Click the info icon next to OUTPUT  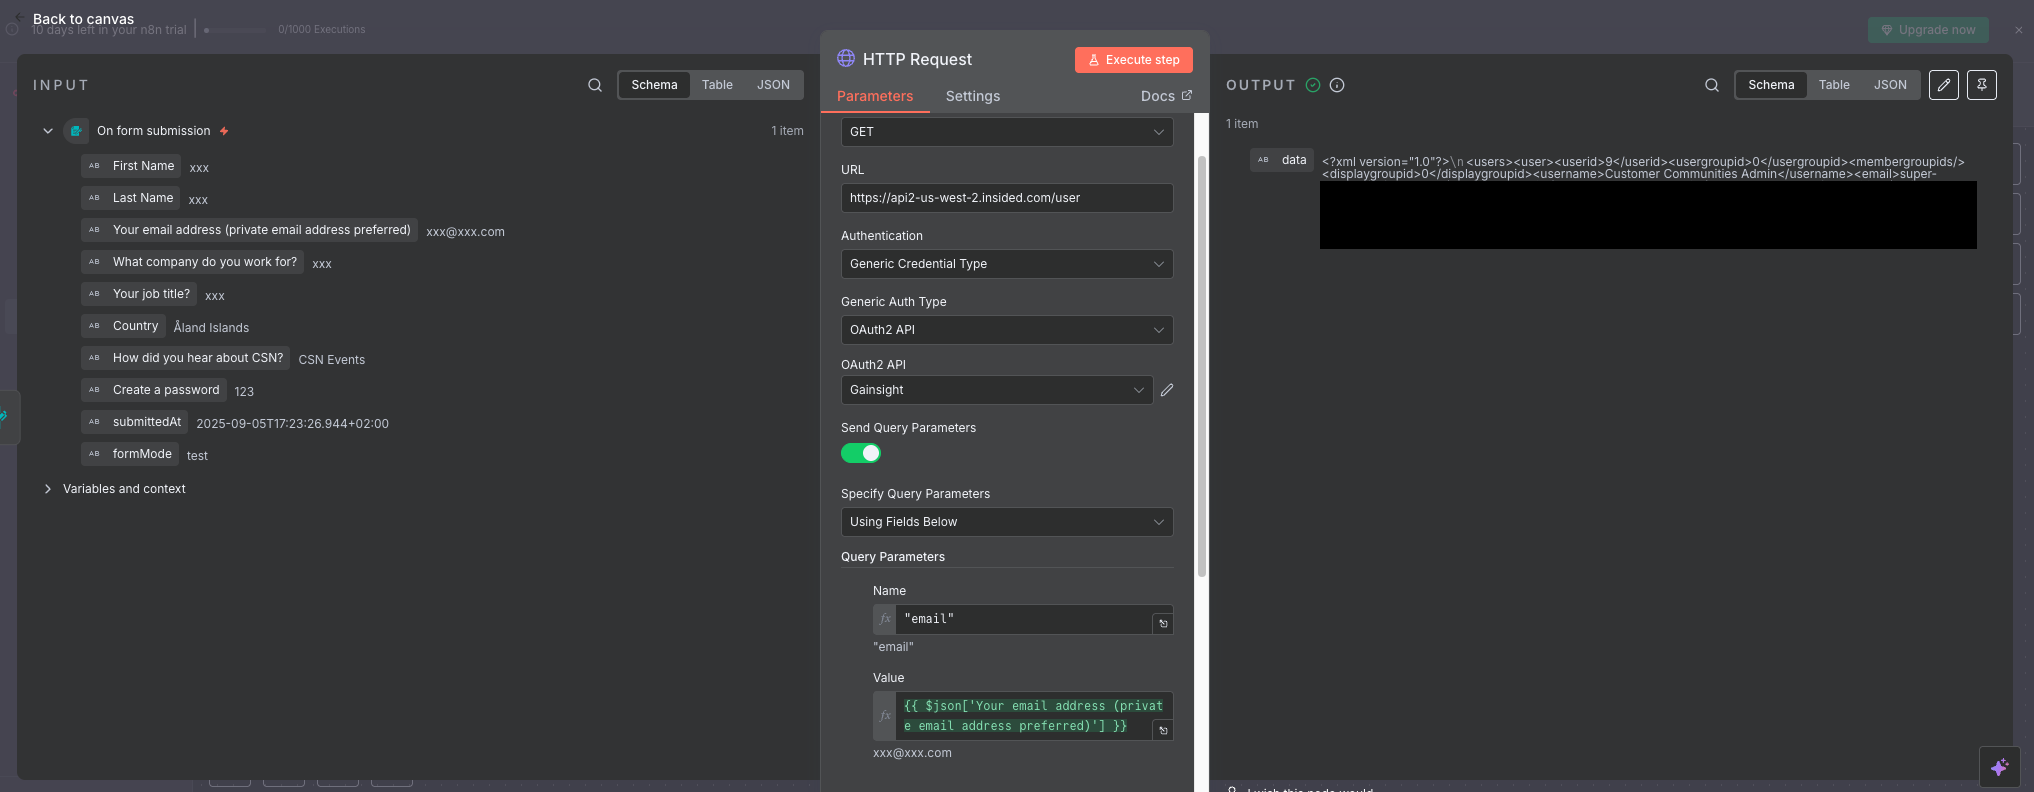(x=1337, y=85)
